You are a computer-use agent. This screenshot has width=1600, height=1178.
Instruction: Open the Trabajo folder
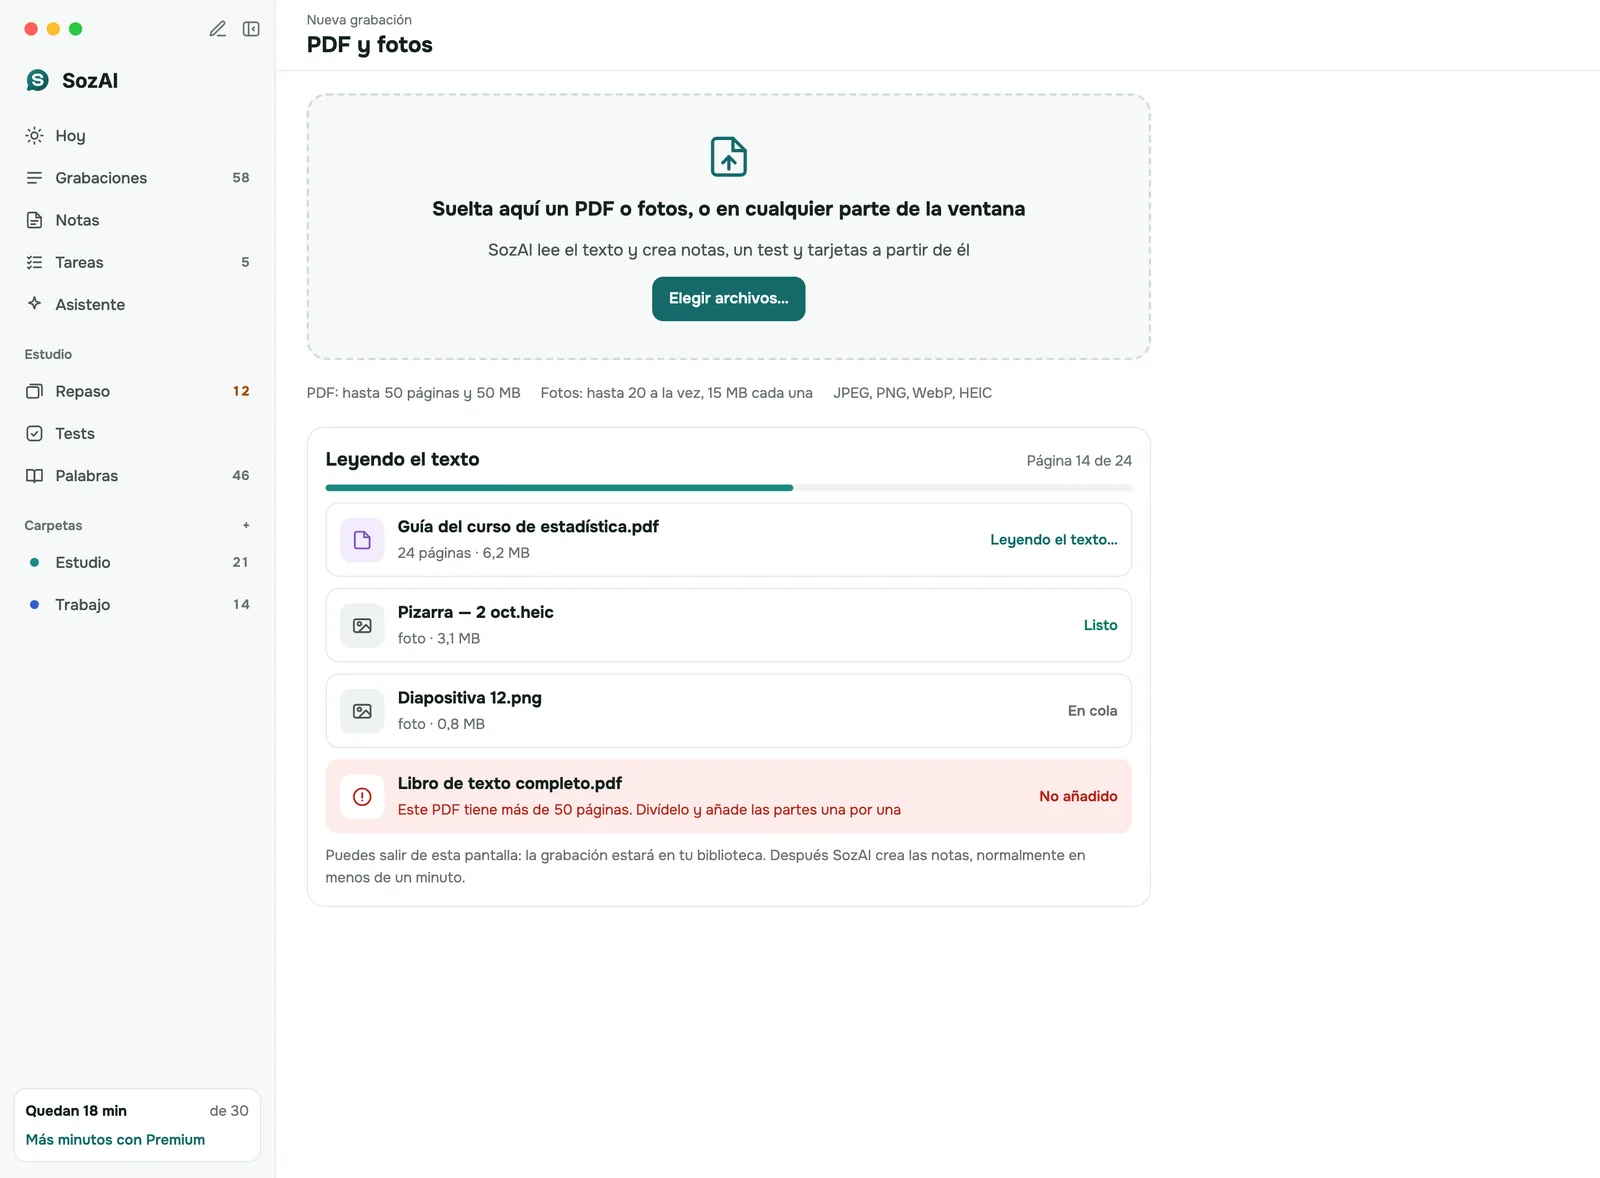tap(137, 604)
